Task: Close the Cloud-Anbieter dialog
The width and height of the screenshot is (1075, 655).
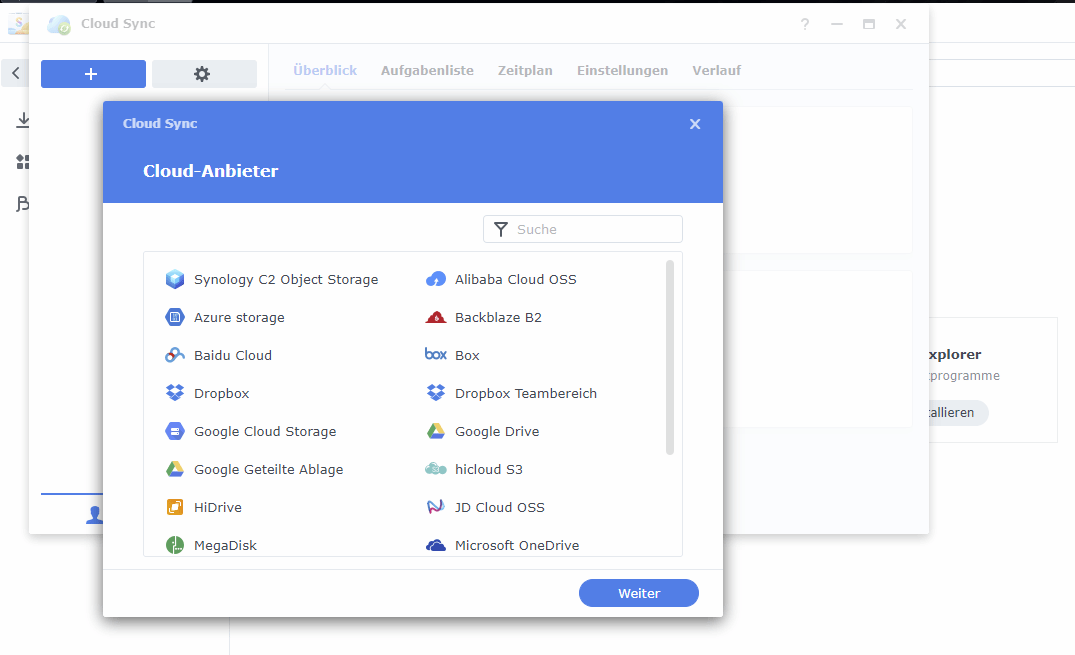Action: [695, 124]
